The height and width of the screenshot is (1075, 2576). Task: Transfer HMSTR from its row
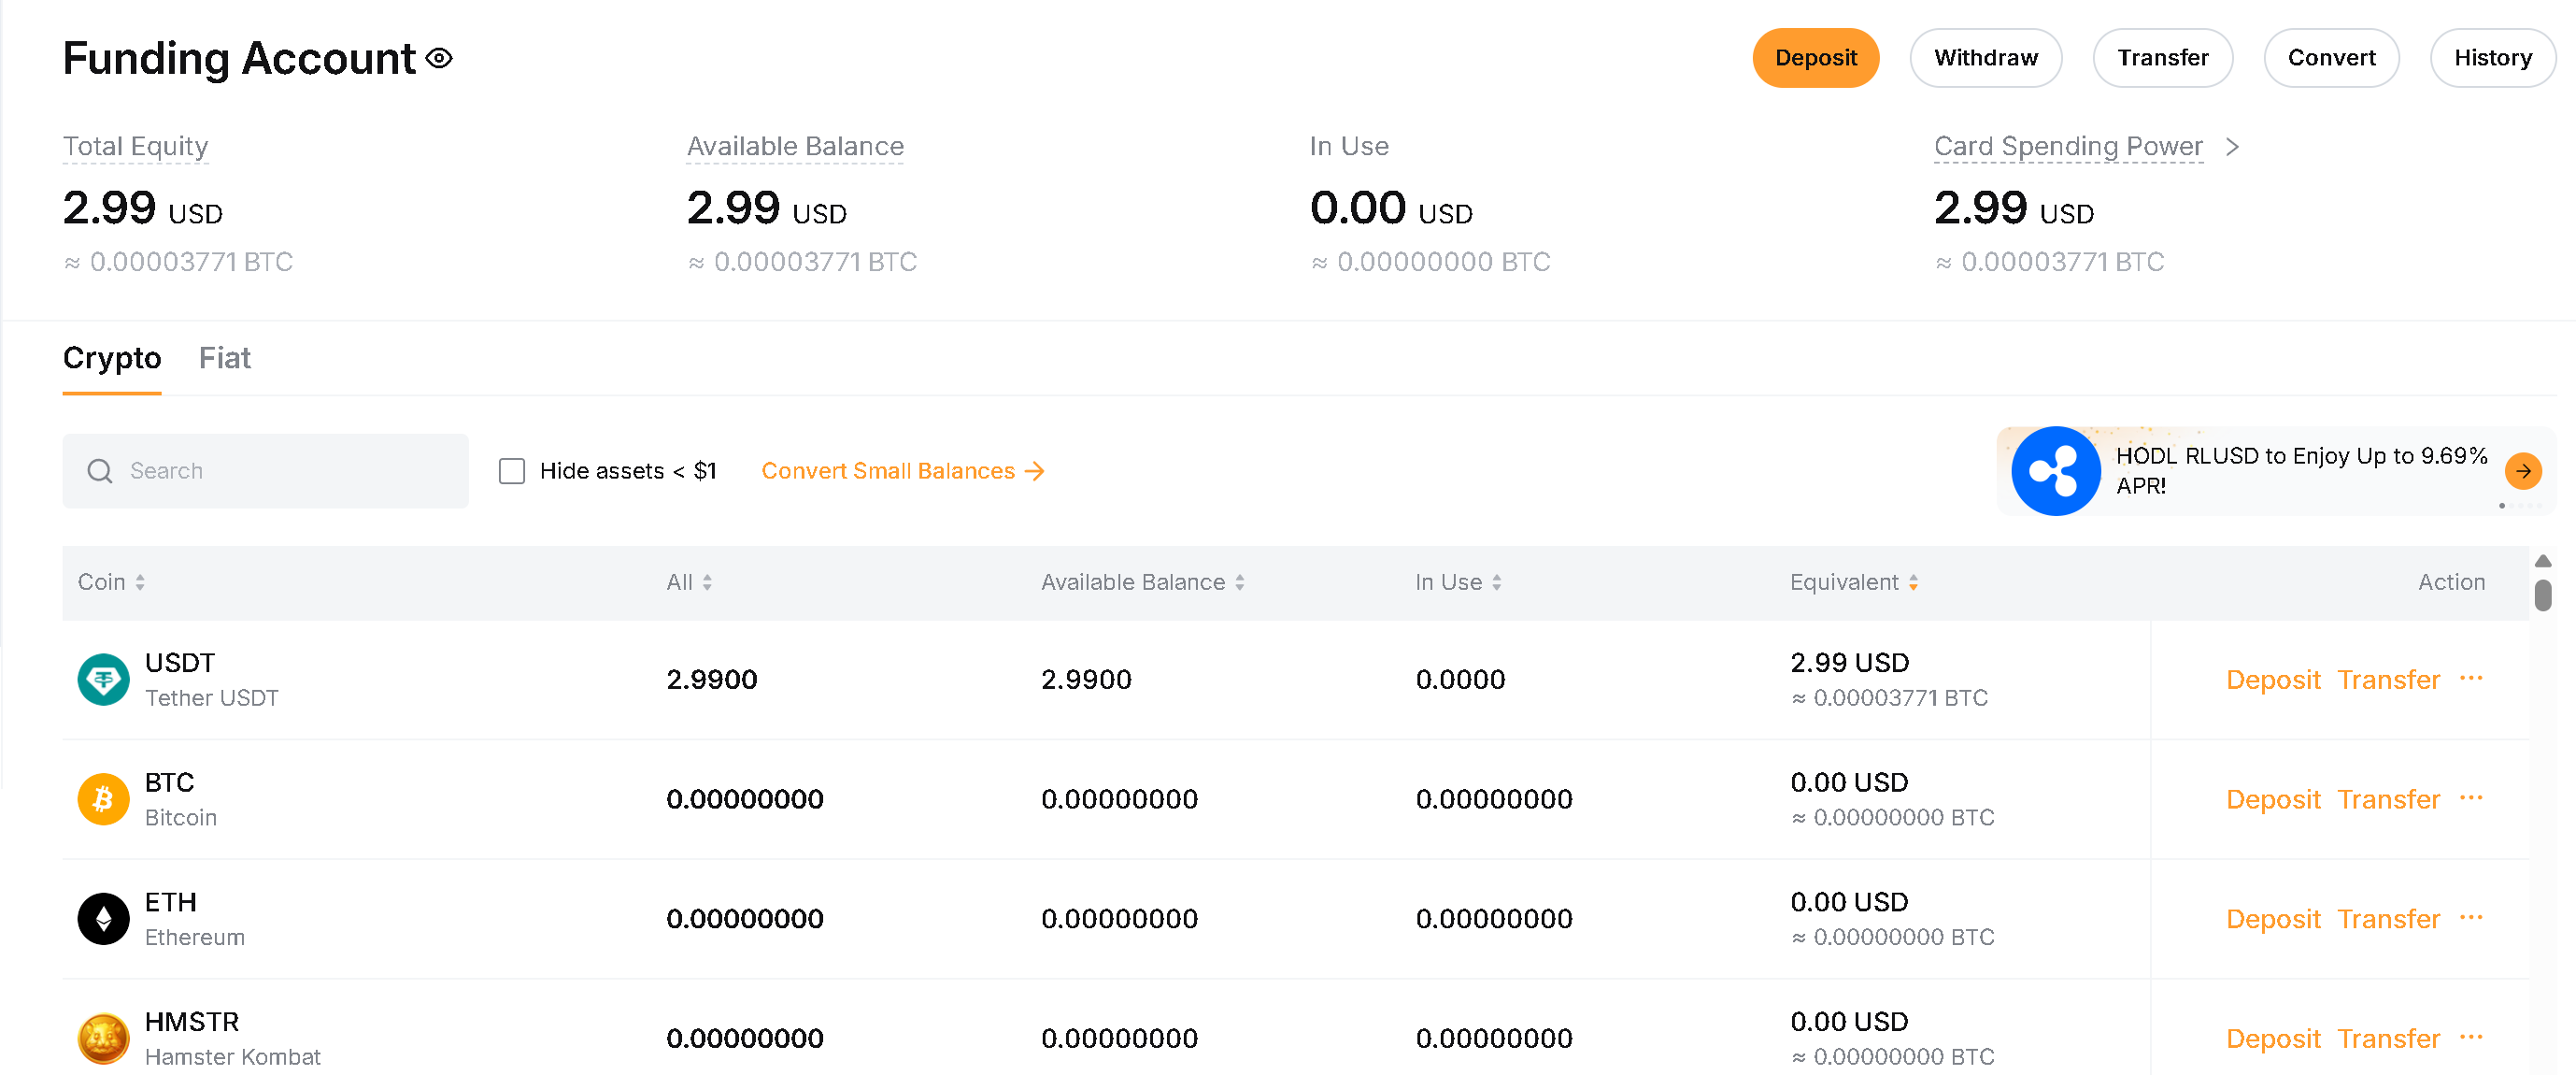(2388, 1039)
